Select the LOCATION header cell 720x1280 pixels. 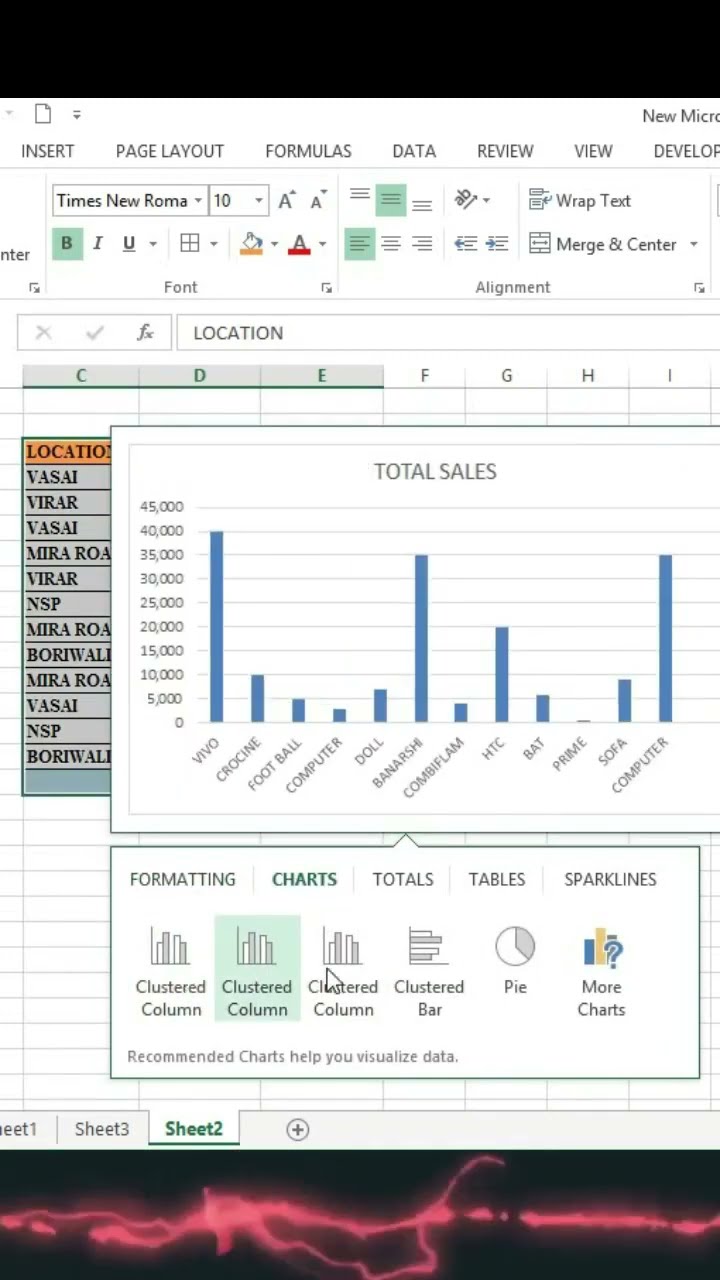point(67,452)
